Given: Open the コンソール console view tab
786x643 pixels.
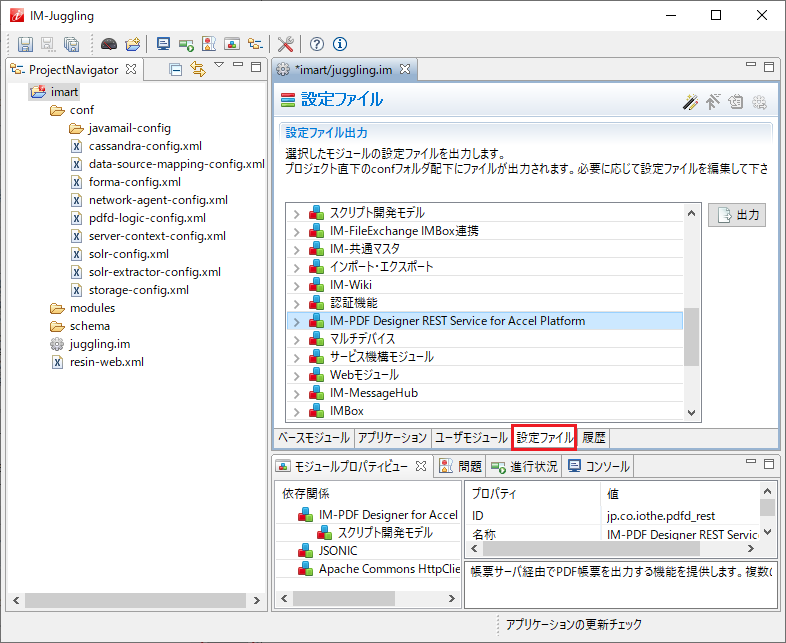Looking at the screenshot, I should 598,467.
